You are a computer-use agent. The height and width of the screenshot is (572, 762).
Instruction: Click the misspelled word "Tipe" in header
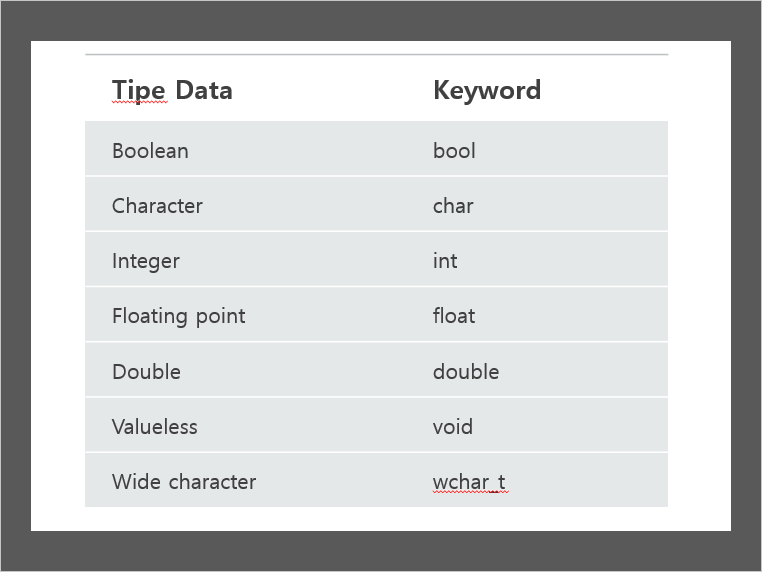click(138, 90)
